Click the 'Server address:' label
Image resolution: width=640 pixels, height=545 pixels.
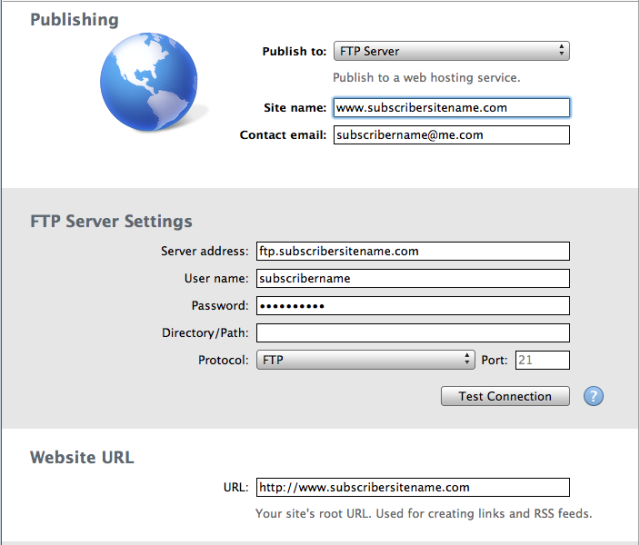click(x=204, y=251)
